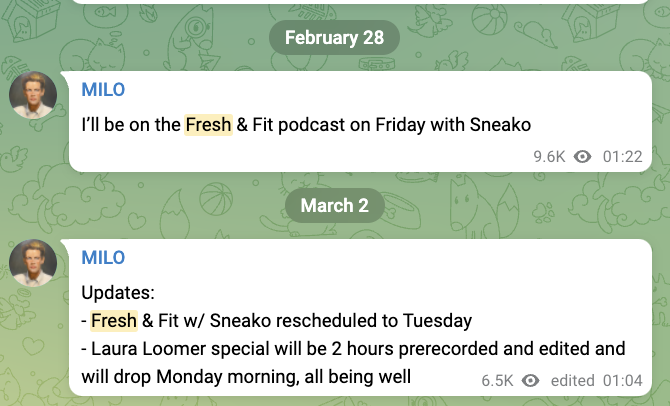Click the eye views icon next to 6.5K
This screenshot has height=406, width=670.
click(x=531, y=380)
